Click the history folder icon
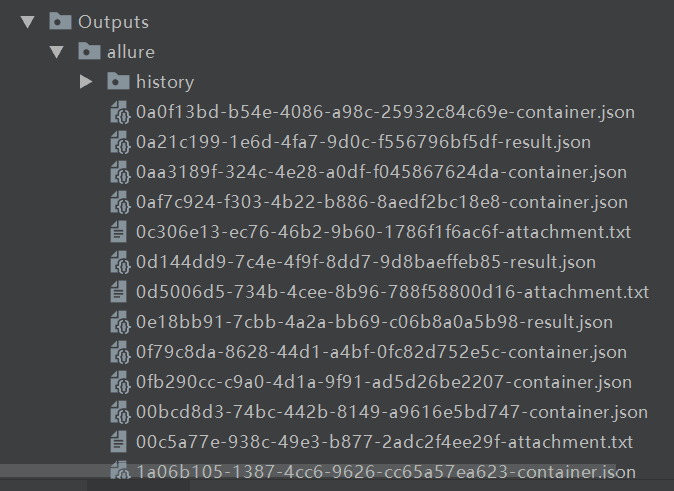 [118, 81]
